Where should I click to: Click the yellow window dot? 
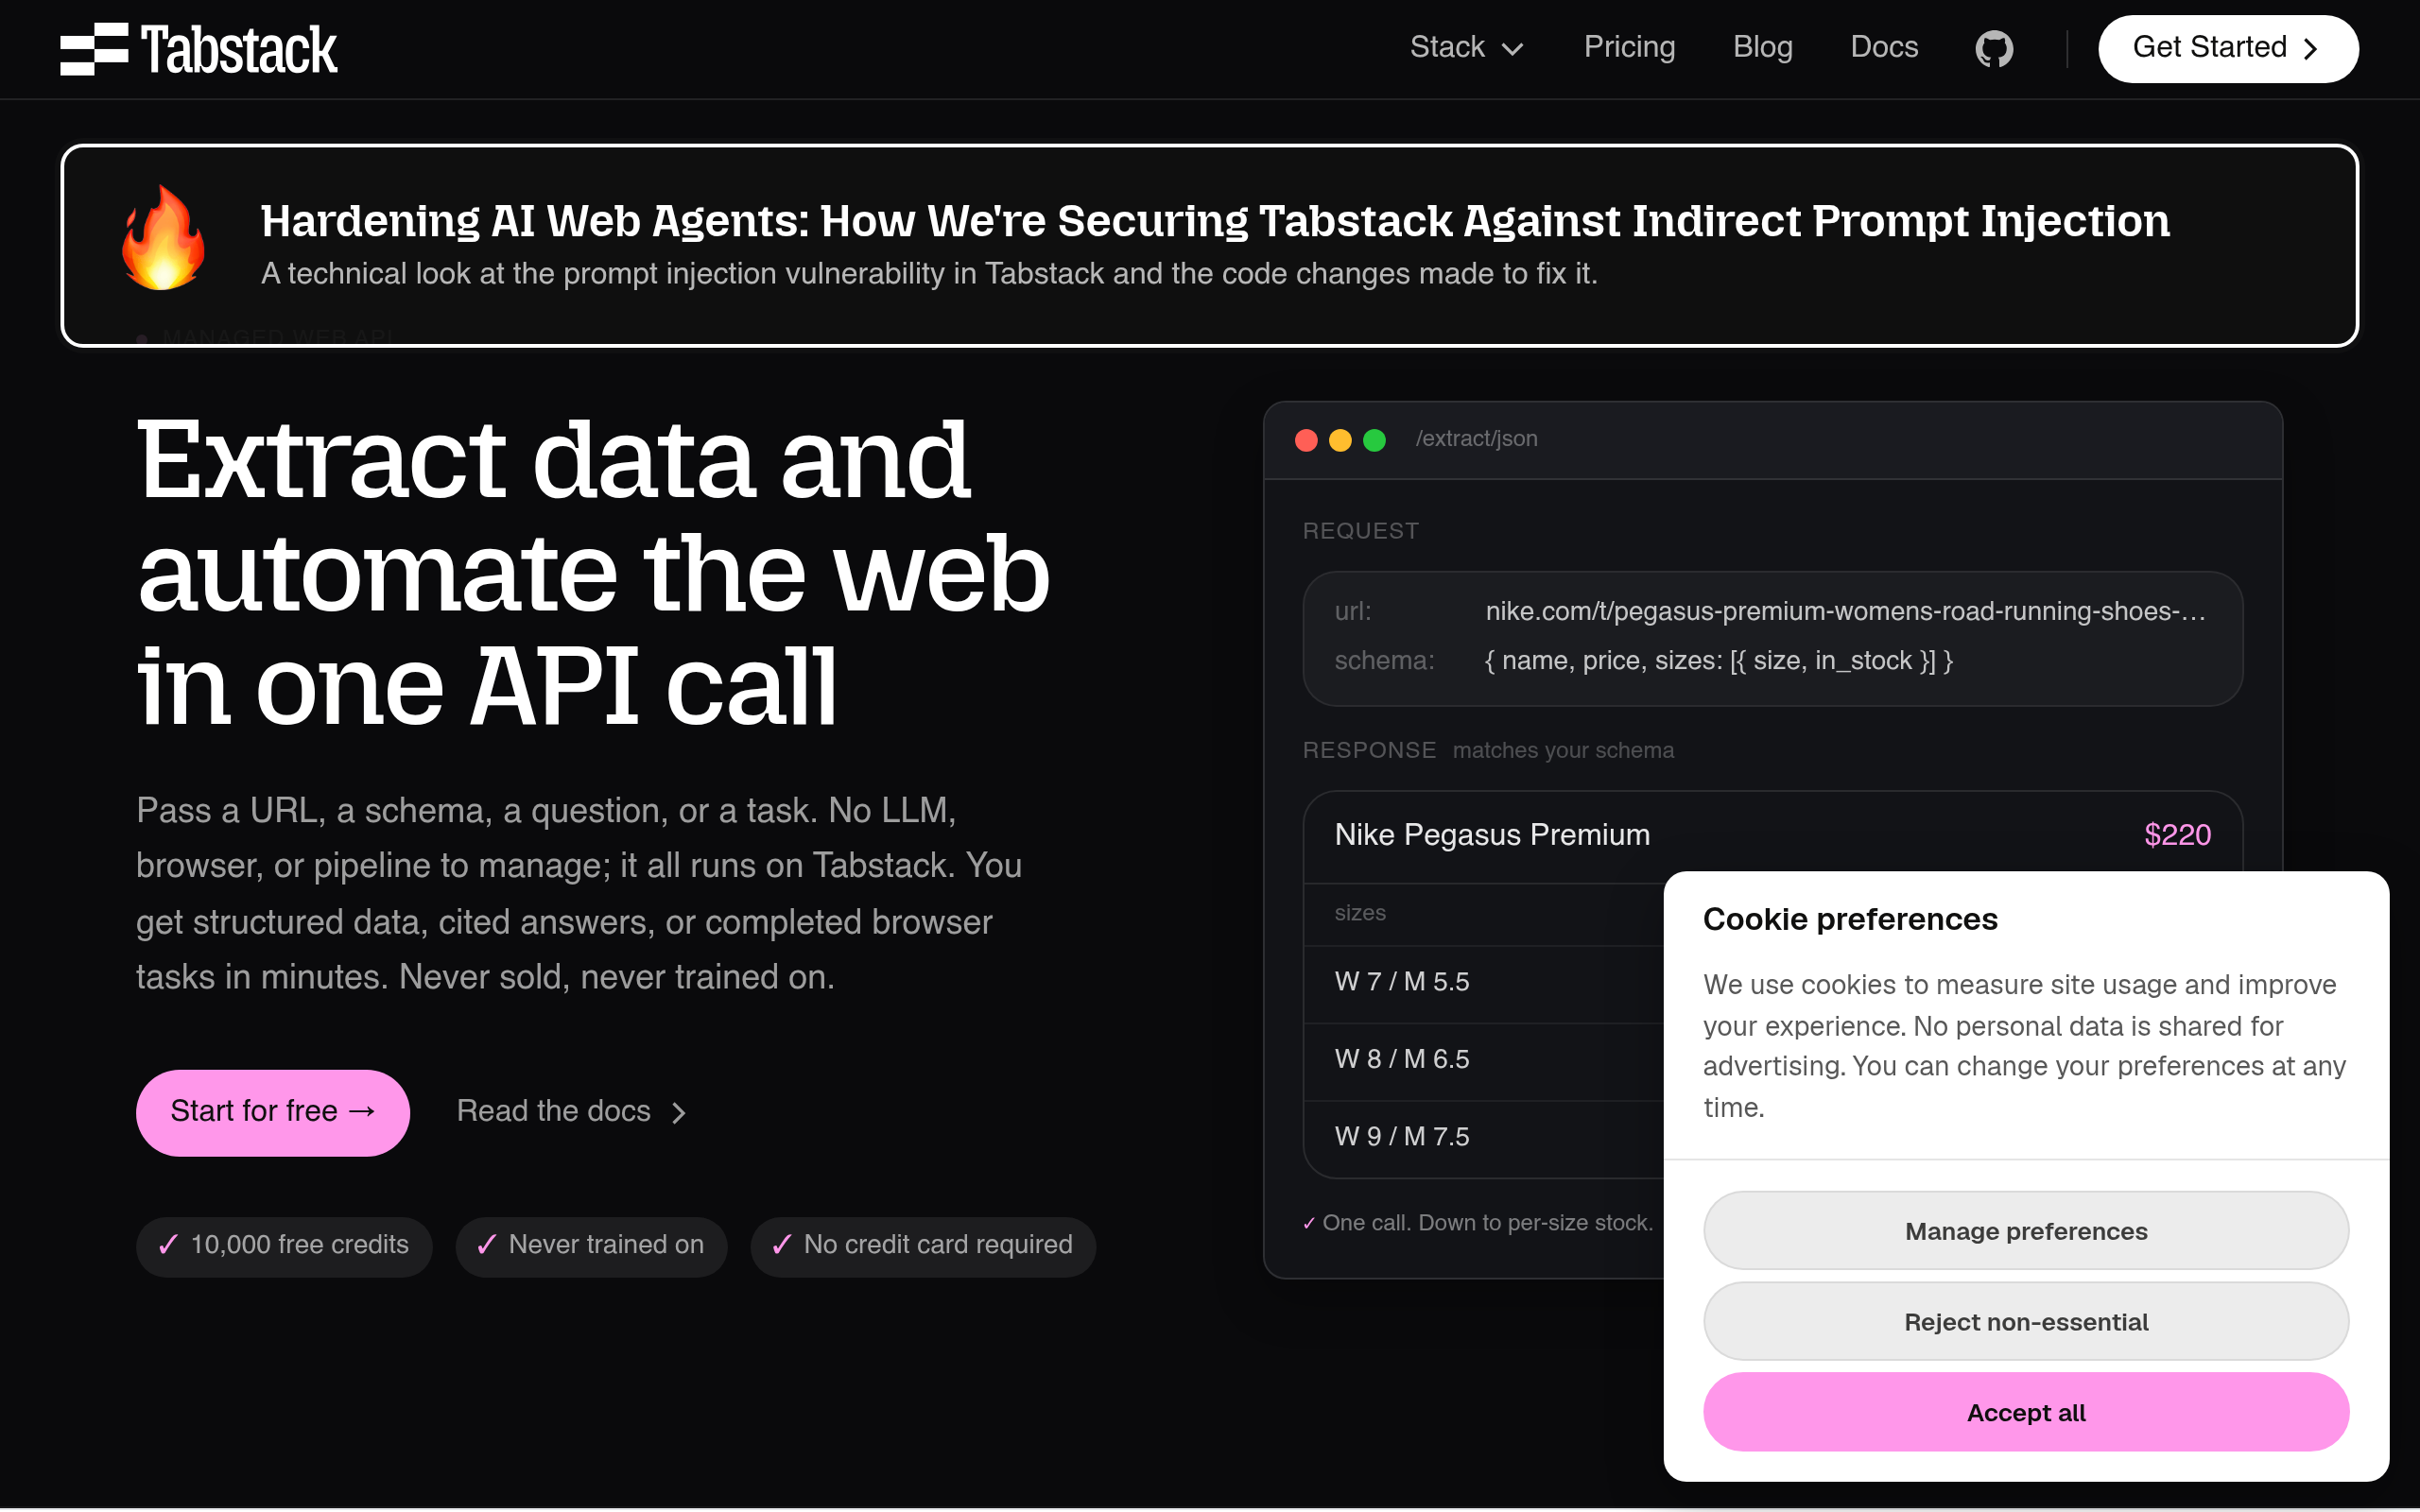(1340, 440)
